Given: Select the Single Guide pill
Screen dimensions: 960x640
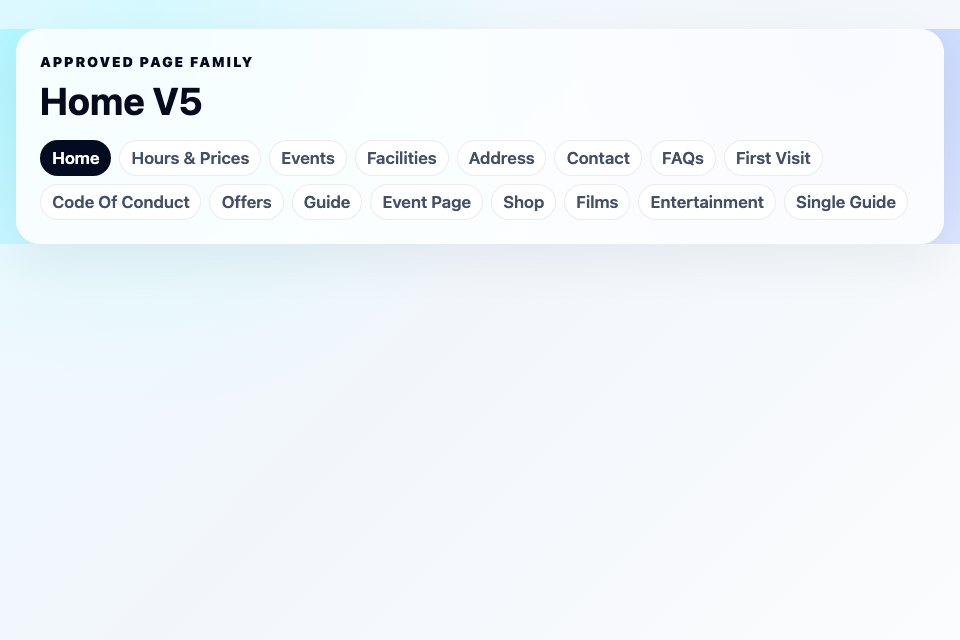Looking at the screenshot, I should tap(846, 202).
